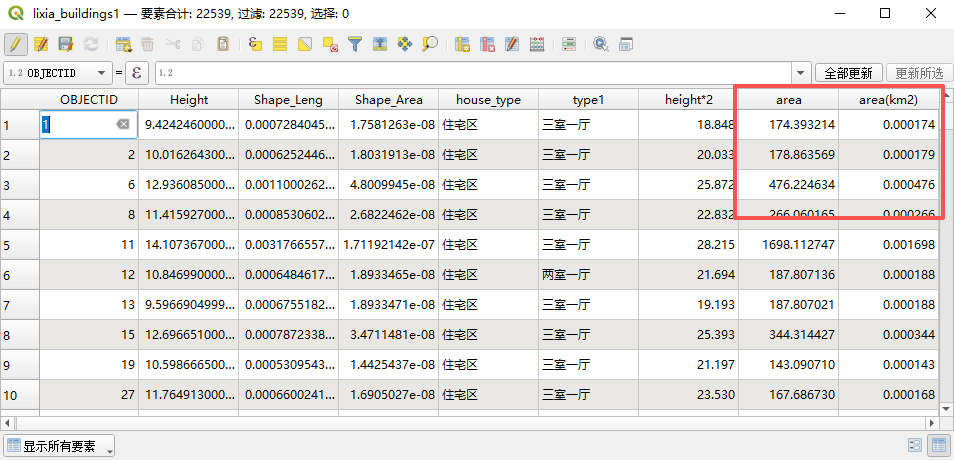Click into the expression input box
The image size is (954, 460).
click(474, 73)
